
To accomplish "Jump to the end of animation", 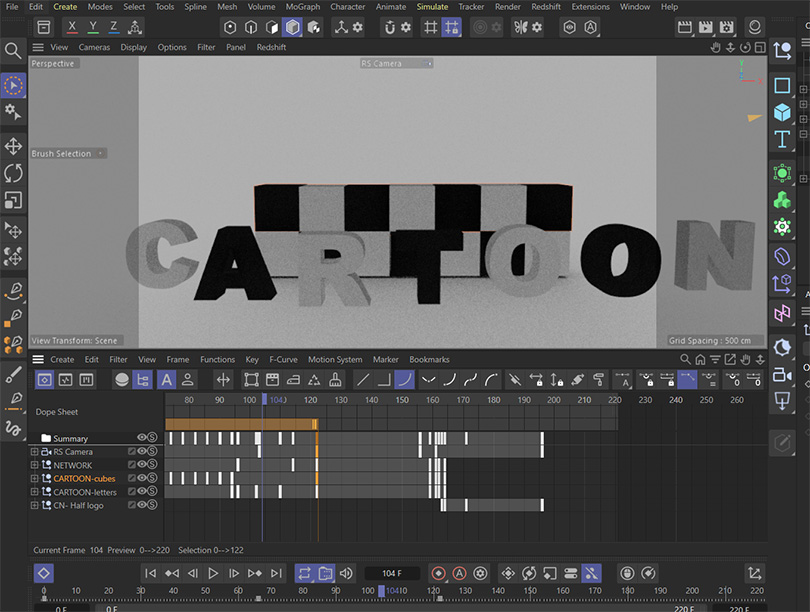I will coord(276,573).
